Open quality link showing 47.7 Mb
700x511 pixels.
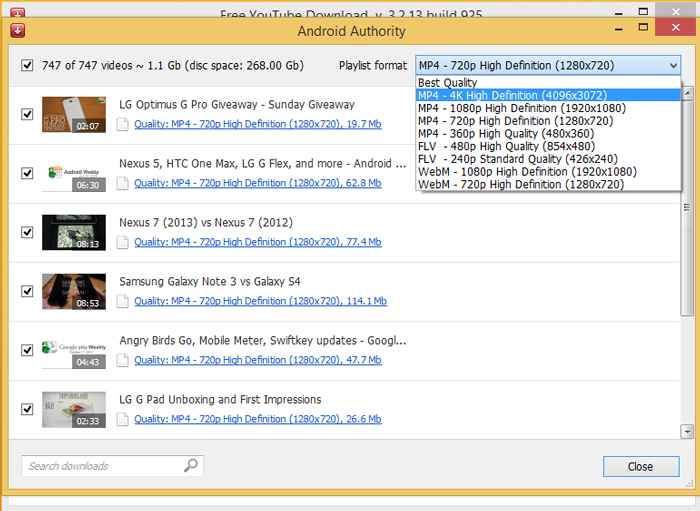tap(258, 360)
